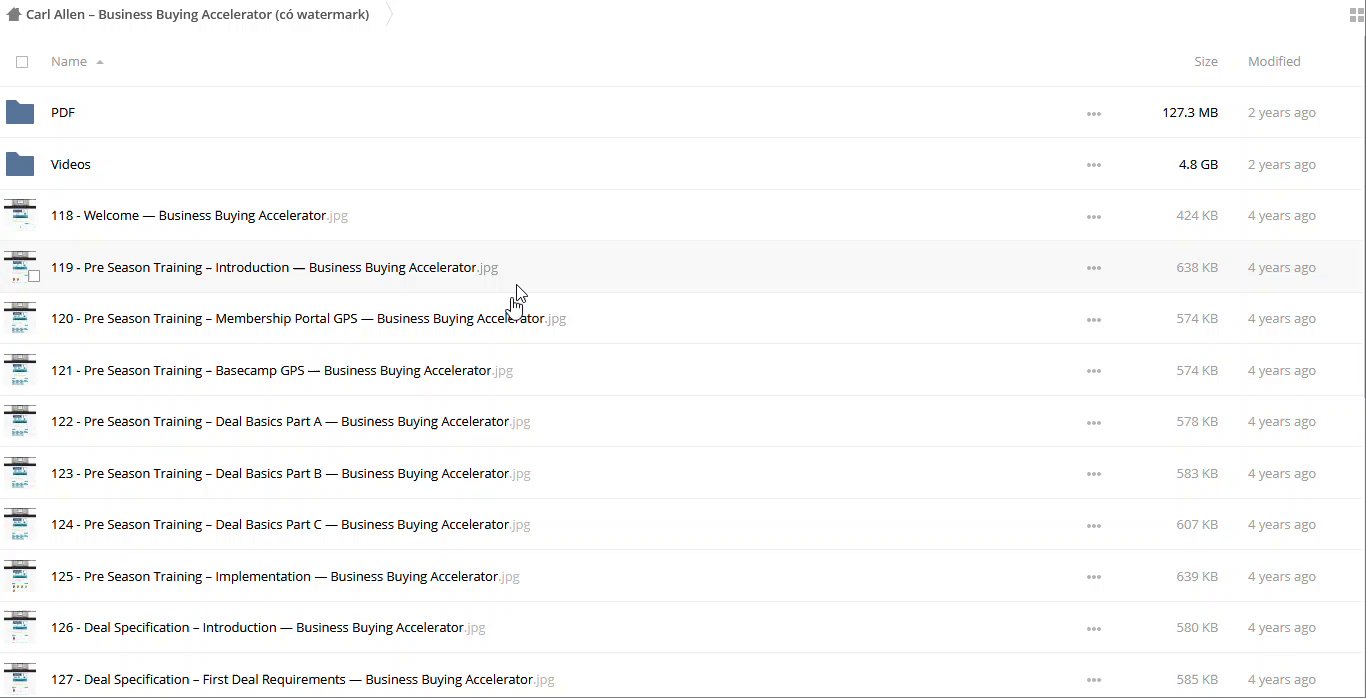
Task: Open the Videos folder name
Action: (71, 164)
